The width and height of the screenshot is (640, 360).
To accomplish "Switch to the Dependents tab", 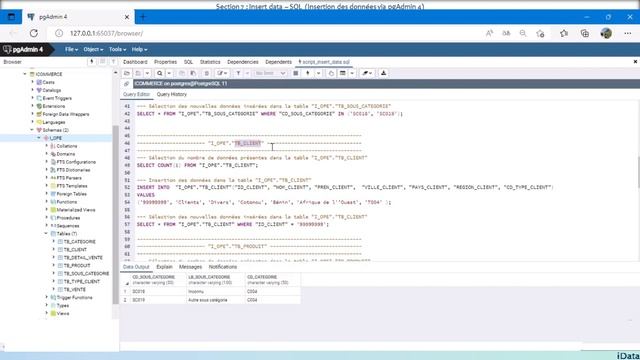I will (x=278, y=62).
